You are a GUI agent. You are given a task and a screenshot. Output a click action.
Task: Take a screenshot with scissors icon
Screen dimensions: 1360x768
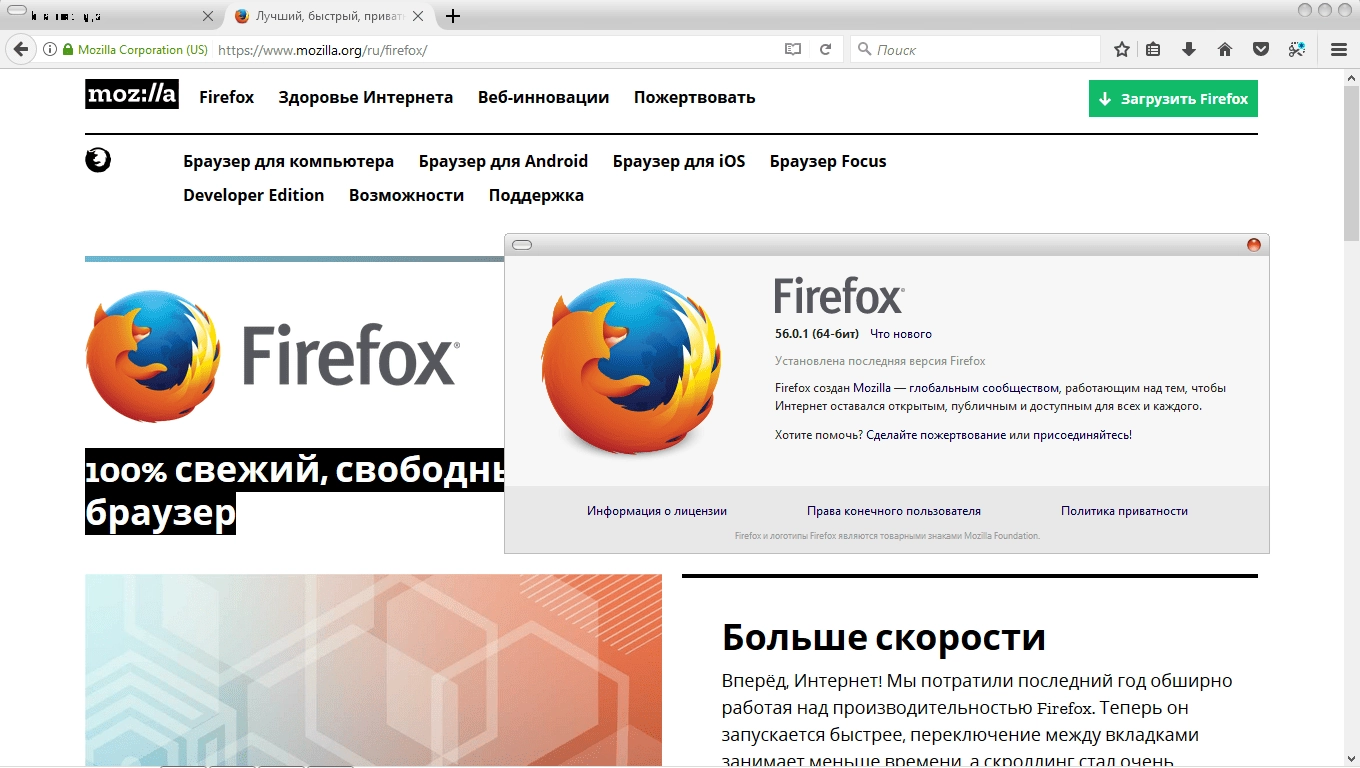[x=1297, y=49]
